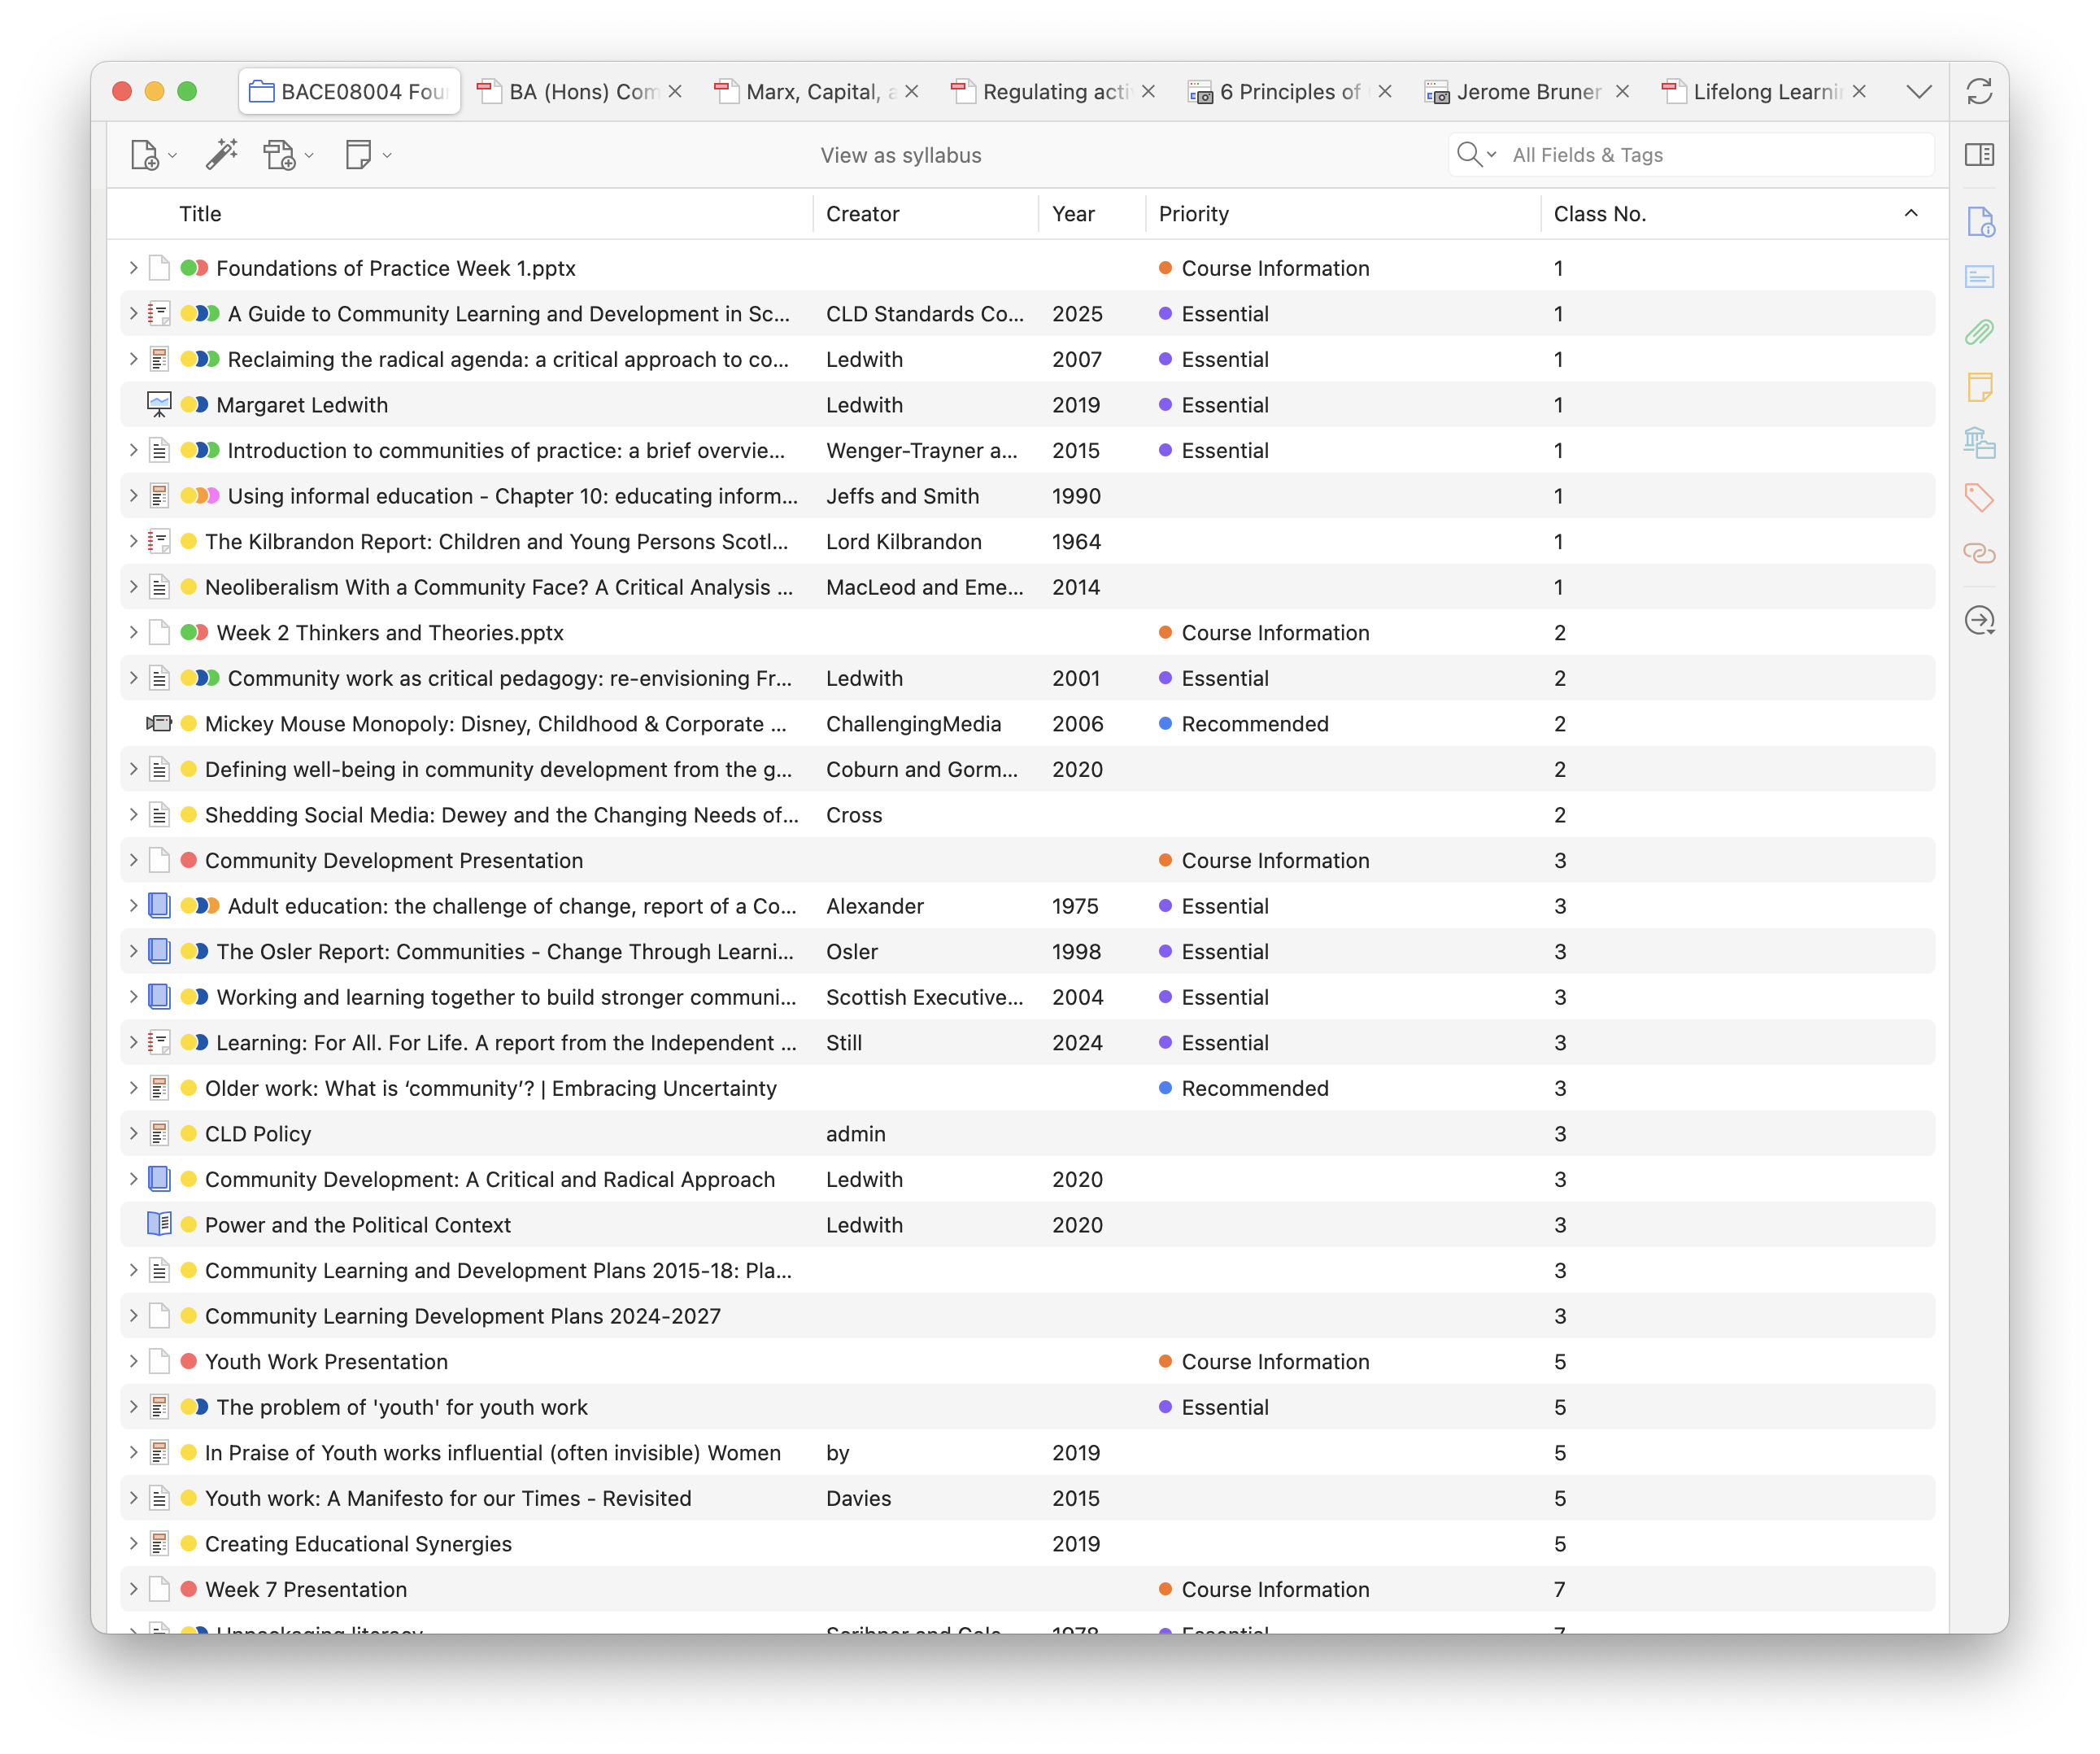Open the Related items icon in the sidebar

click(x=1979, y=553)
